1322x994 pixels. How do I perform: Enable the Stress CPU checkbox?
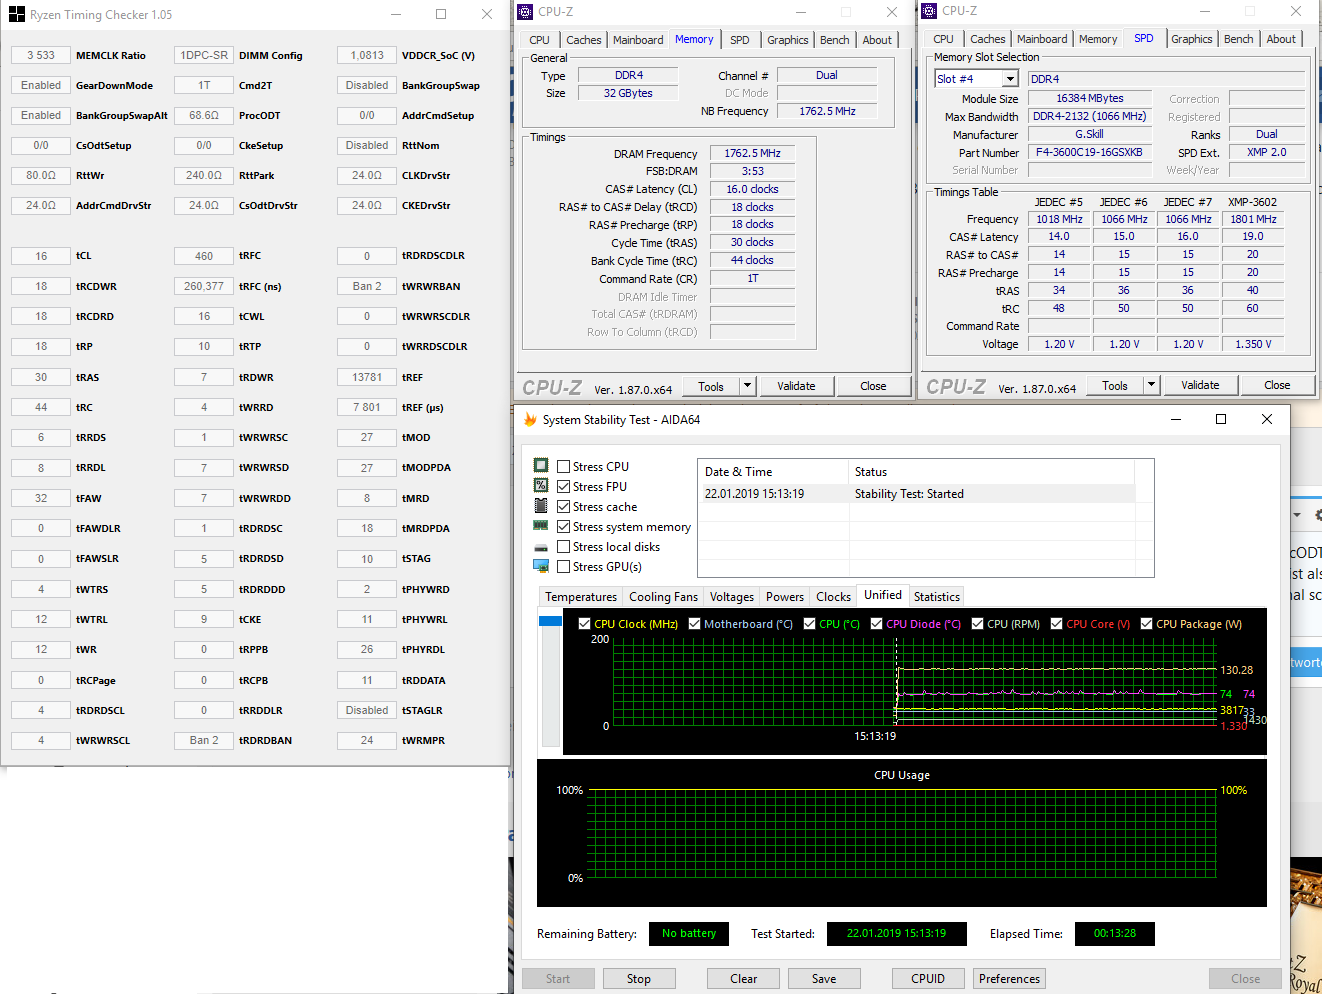point(564,467)
